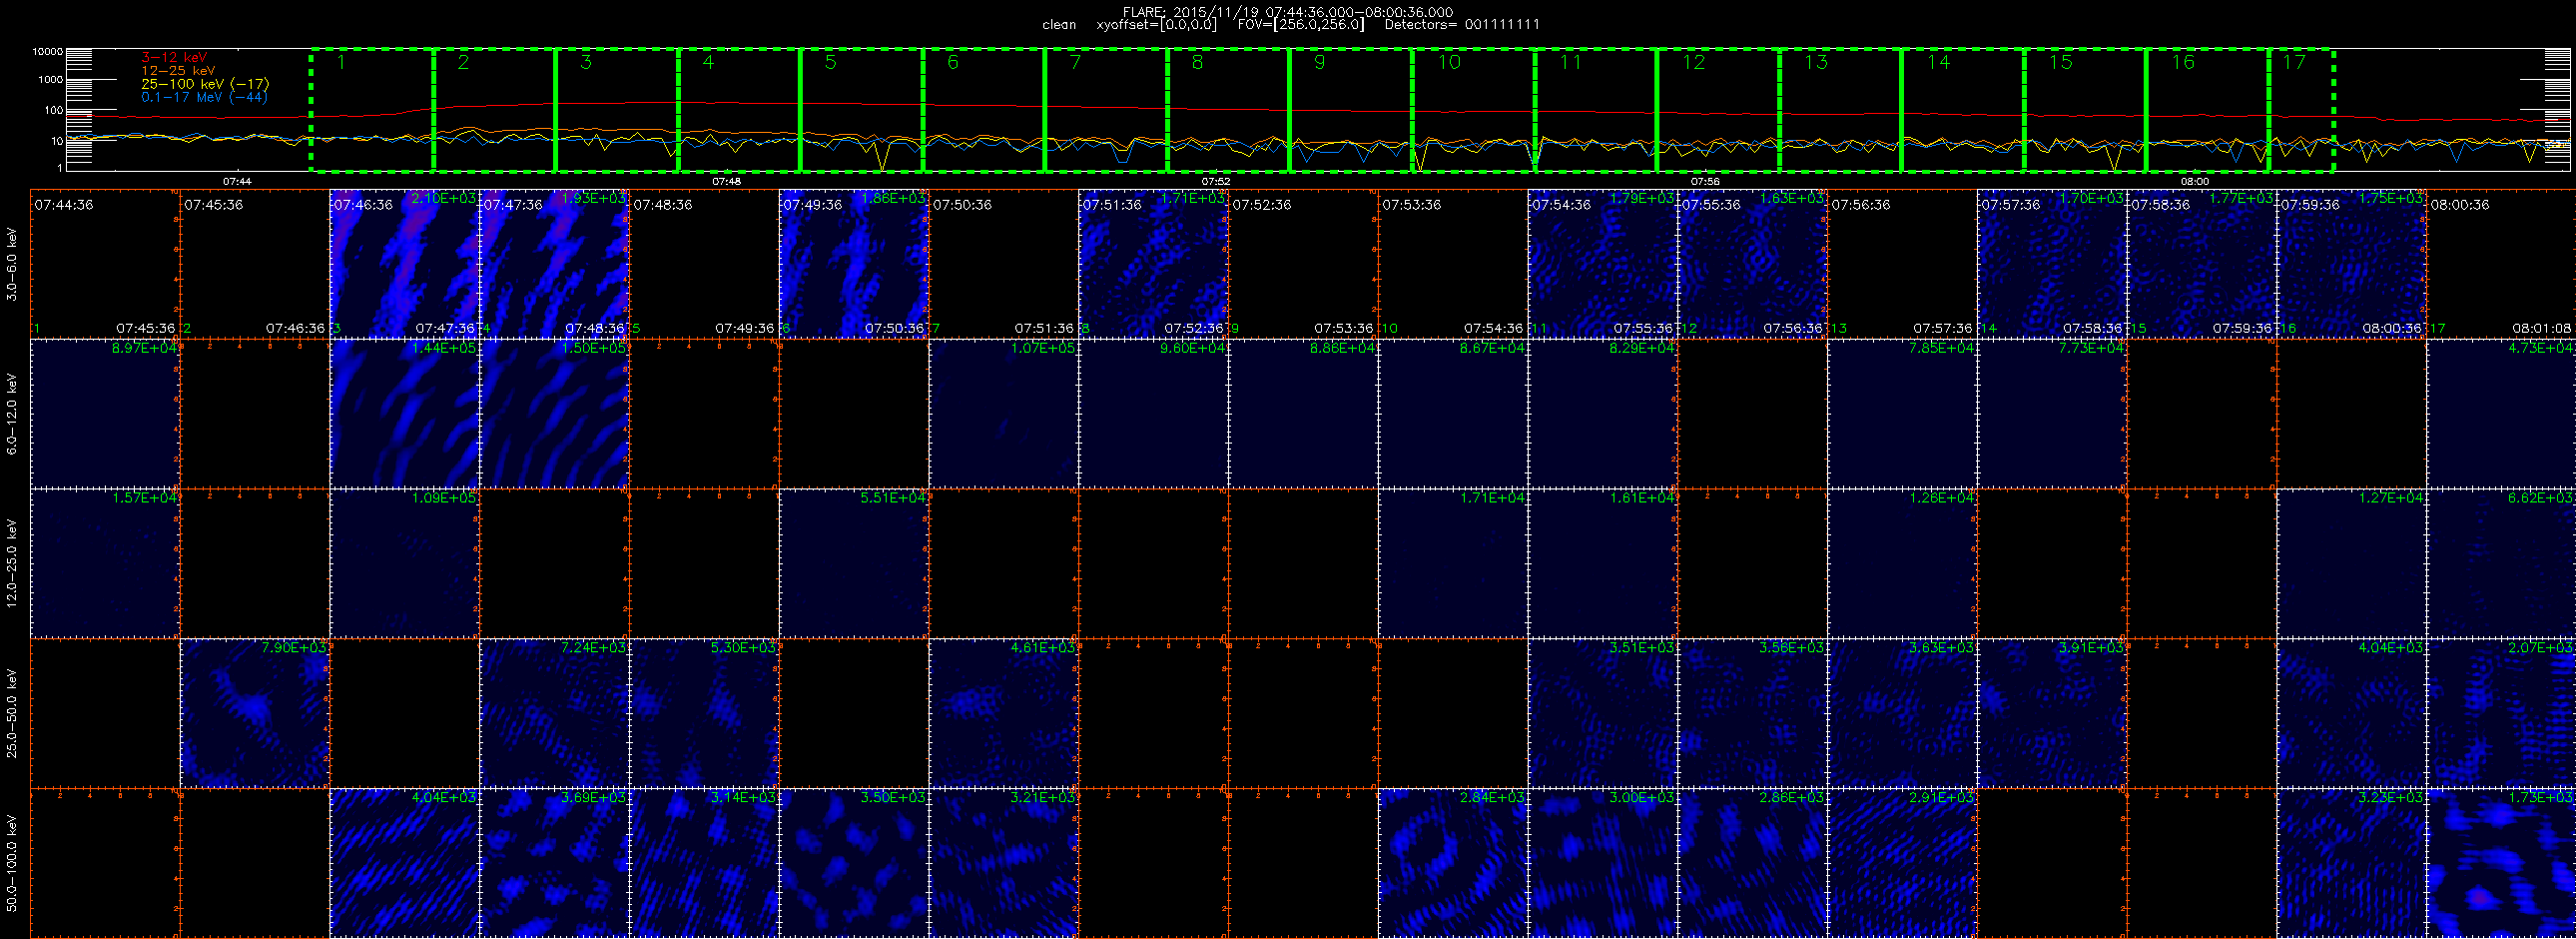
Task: Select light curve interval 7 marker
Action: click(1075, 63)
